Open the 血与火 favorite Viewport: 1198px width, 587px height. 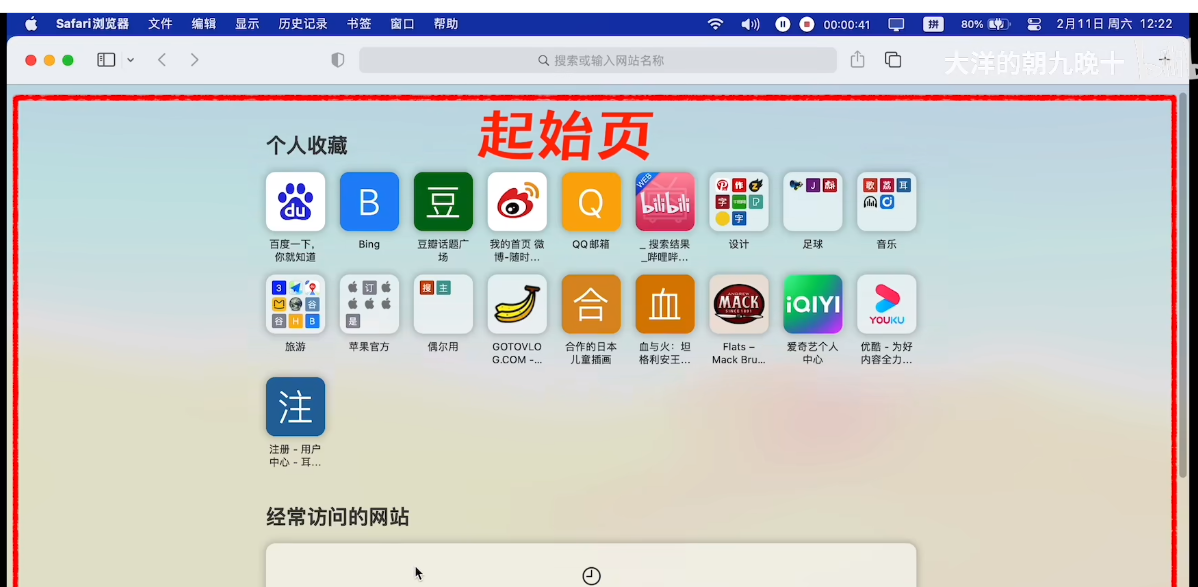pyautogui.click(x=665, y=303)
